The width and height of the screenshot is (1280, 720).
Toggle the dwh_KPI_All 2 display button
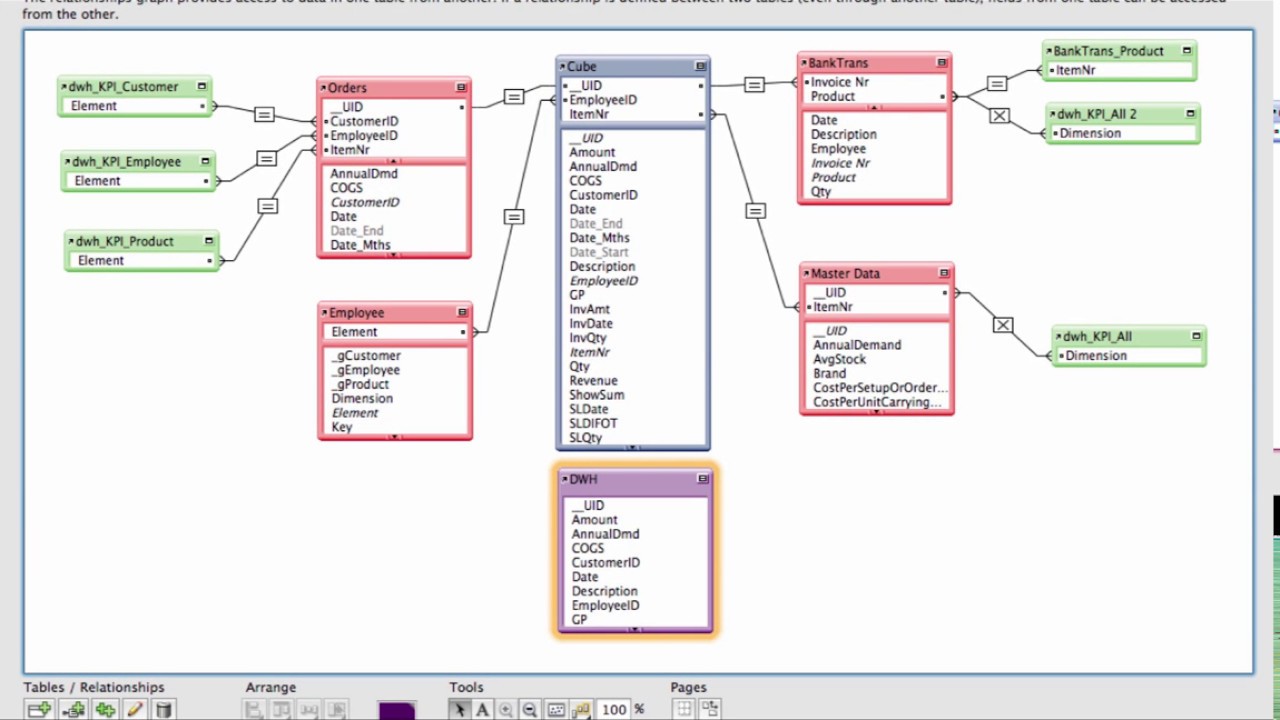[1190, 114]
